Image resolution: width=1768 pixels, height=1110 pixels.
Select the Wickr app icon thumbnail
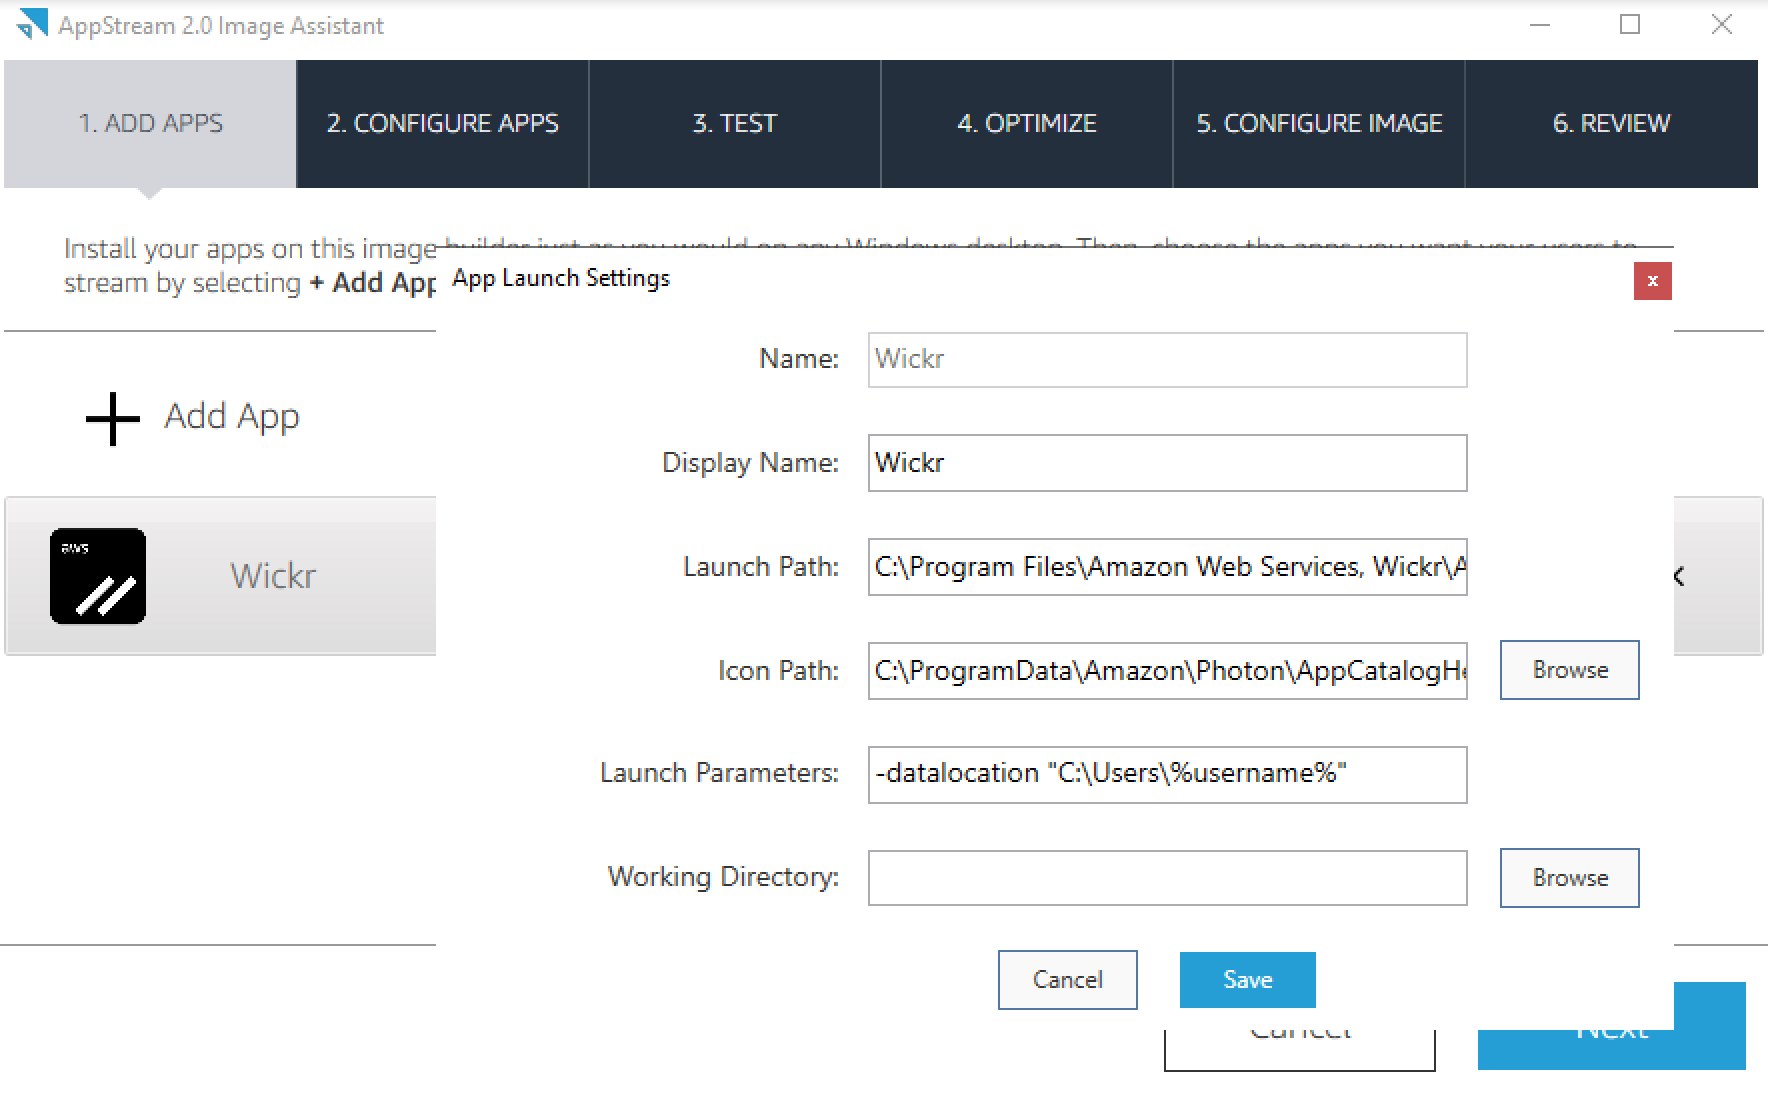click(x=97, y=576)
